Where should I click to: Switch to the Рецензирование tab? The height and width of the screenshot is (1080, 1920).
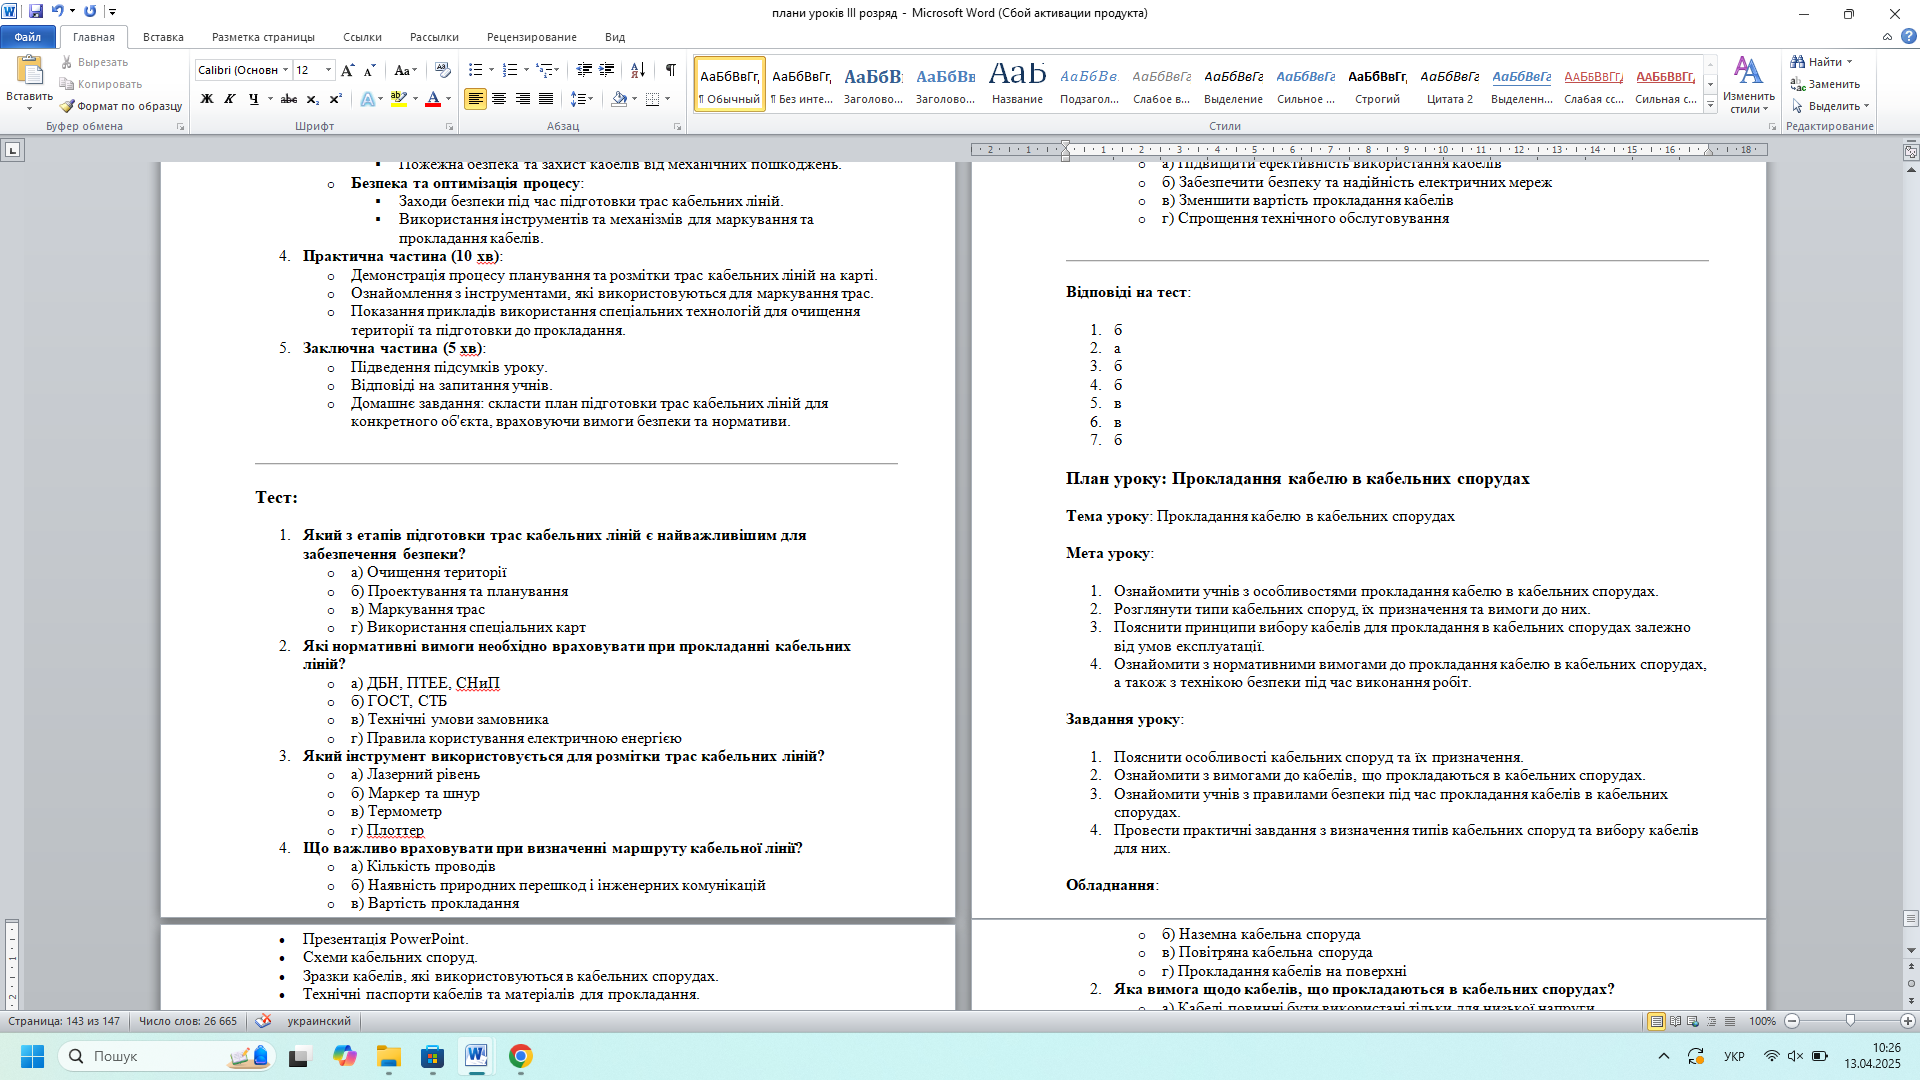point(531,37)
